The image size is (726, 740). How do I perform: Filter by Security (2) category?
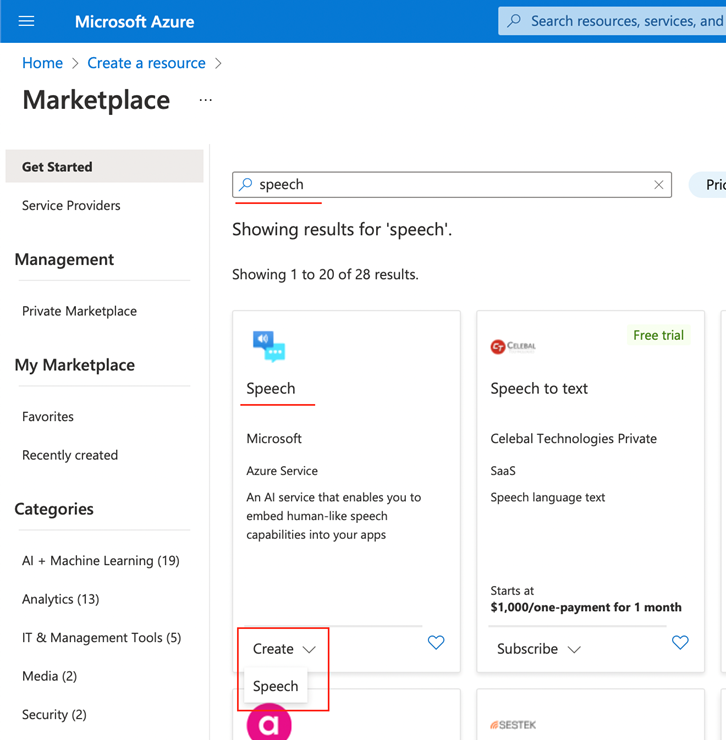coord(54,715)
